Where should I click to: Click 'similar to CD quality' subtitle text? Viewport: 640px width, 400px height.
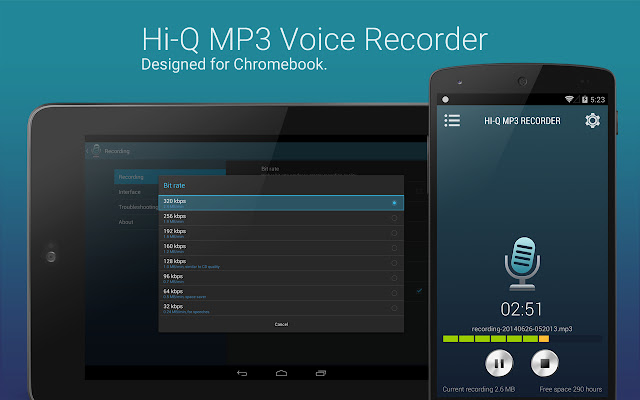(x=202, y=267)
